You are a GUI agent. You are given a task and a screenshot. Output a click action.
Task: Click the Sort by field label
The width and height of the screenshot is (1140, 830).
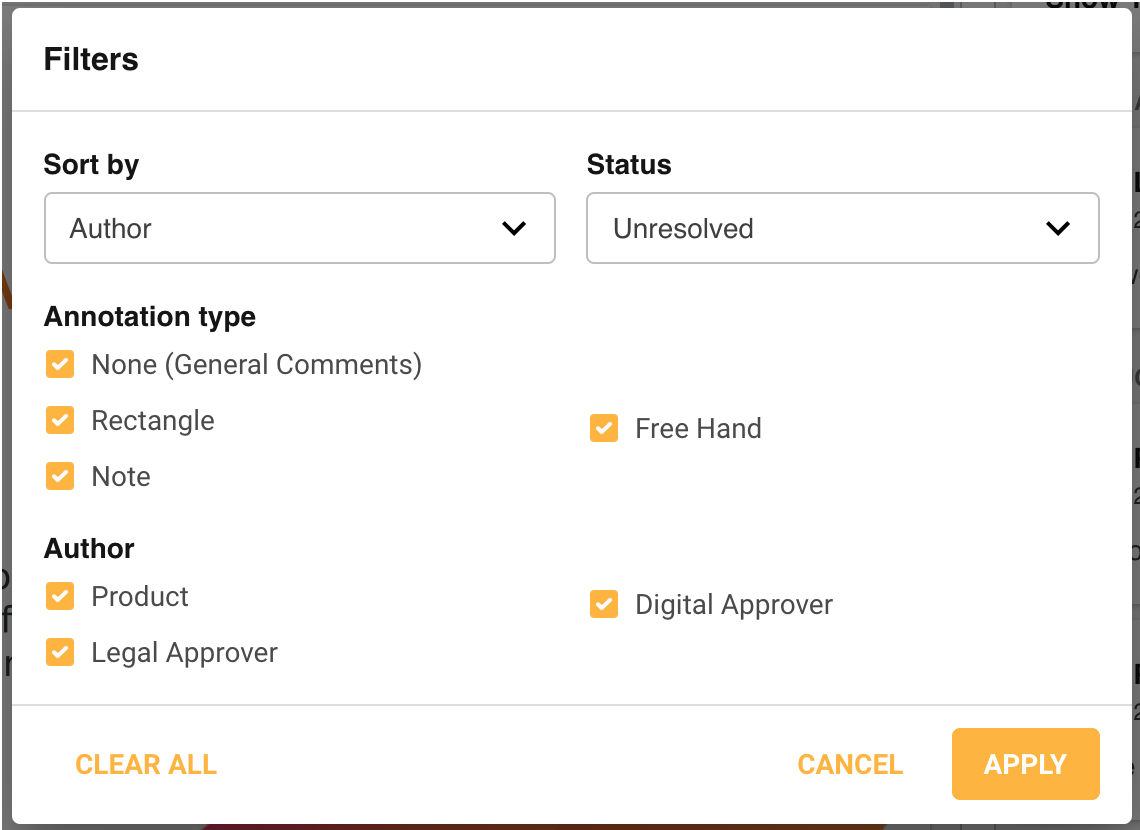point(91,164)
